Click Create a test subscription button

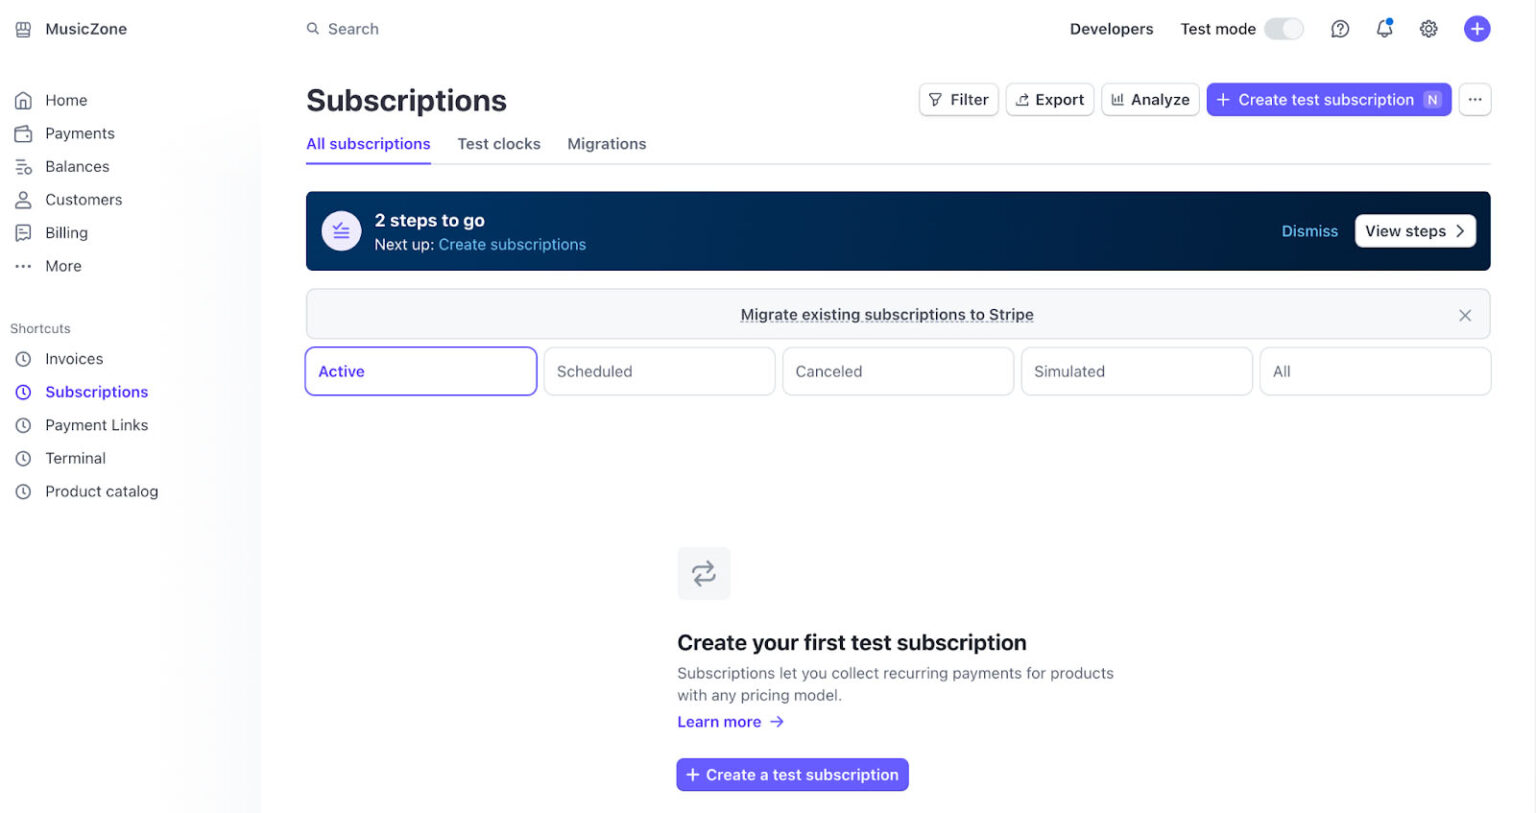(792, 774)
